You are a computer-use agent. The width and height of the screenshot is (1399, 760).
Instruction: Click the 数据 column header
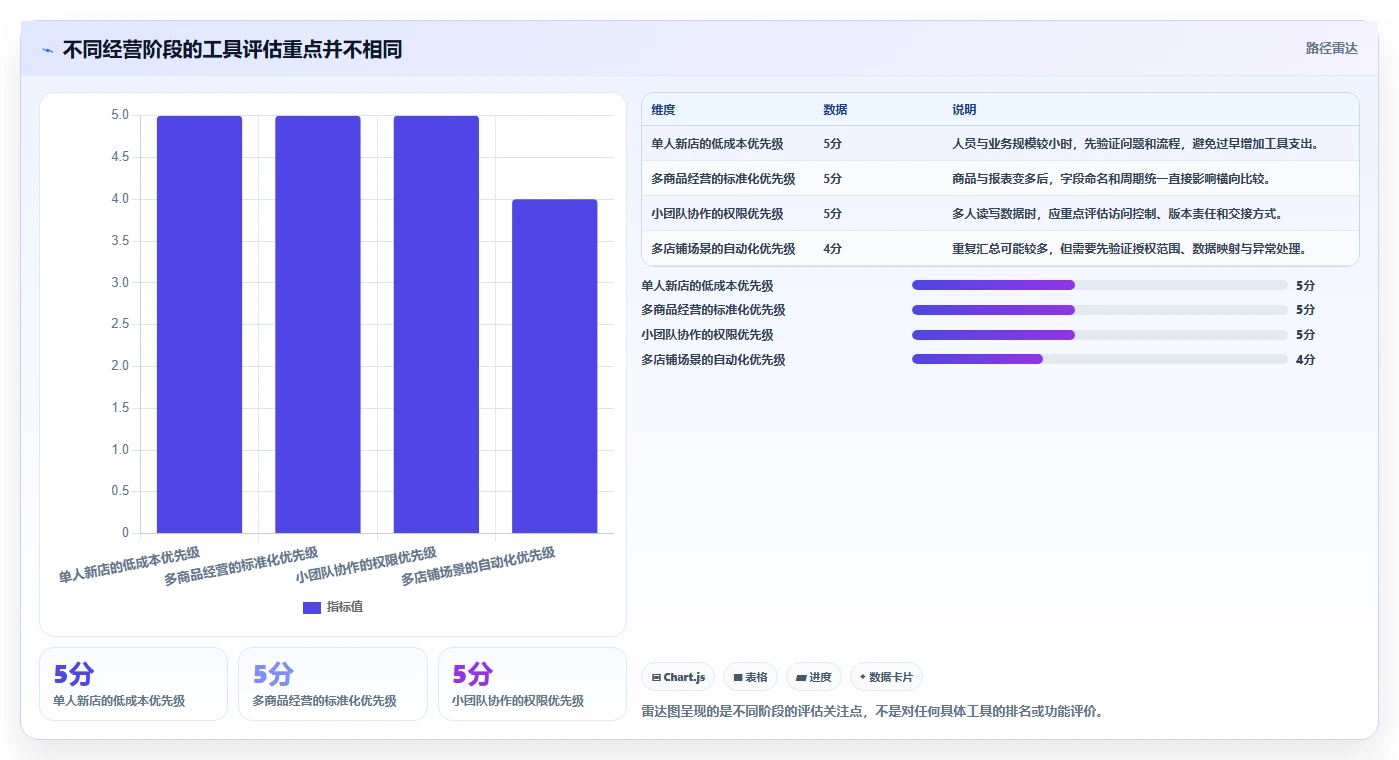835,110
